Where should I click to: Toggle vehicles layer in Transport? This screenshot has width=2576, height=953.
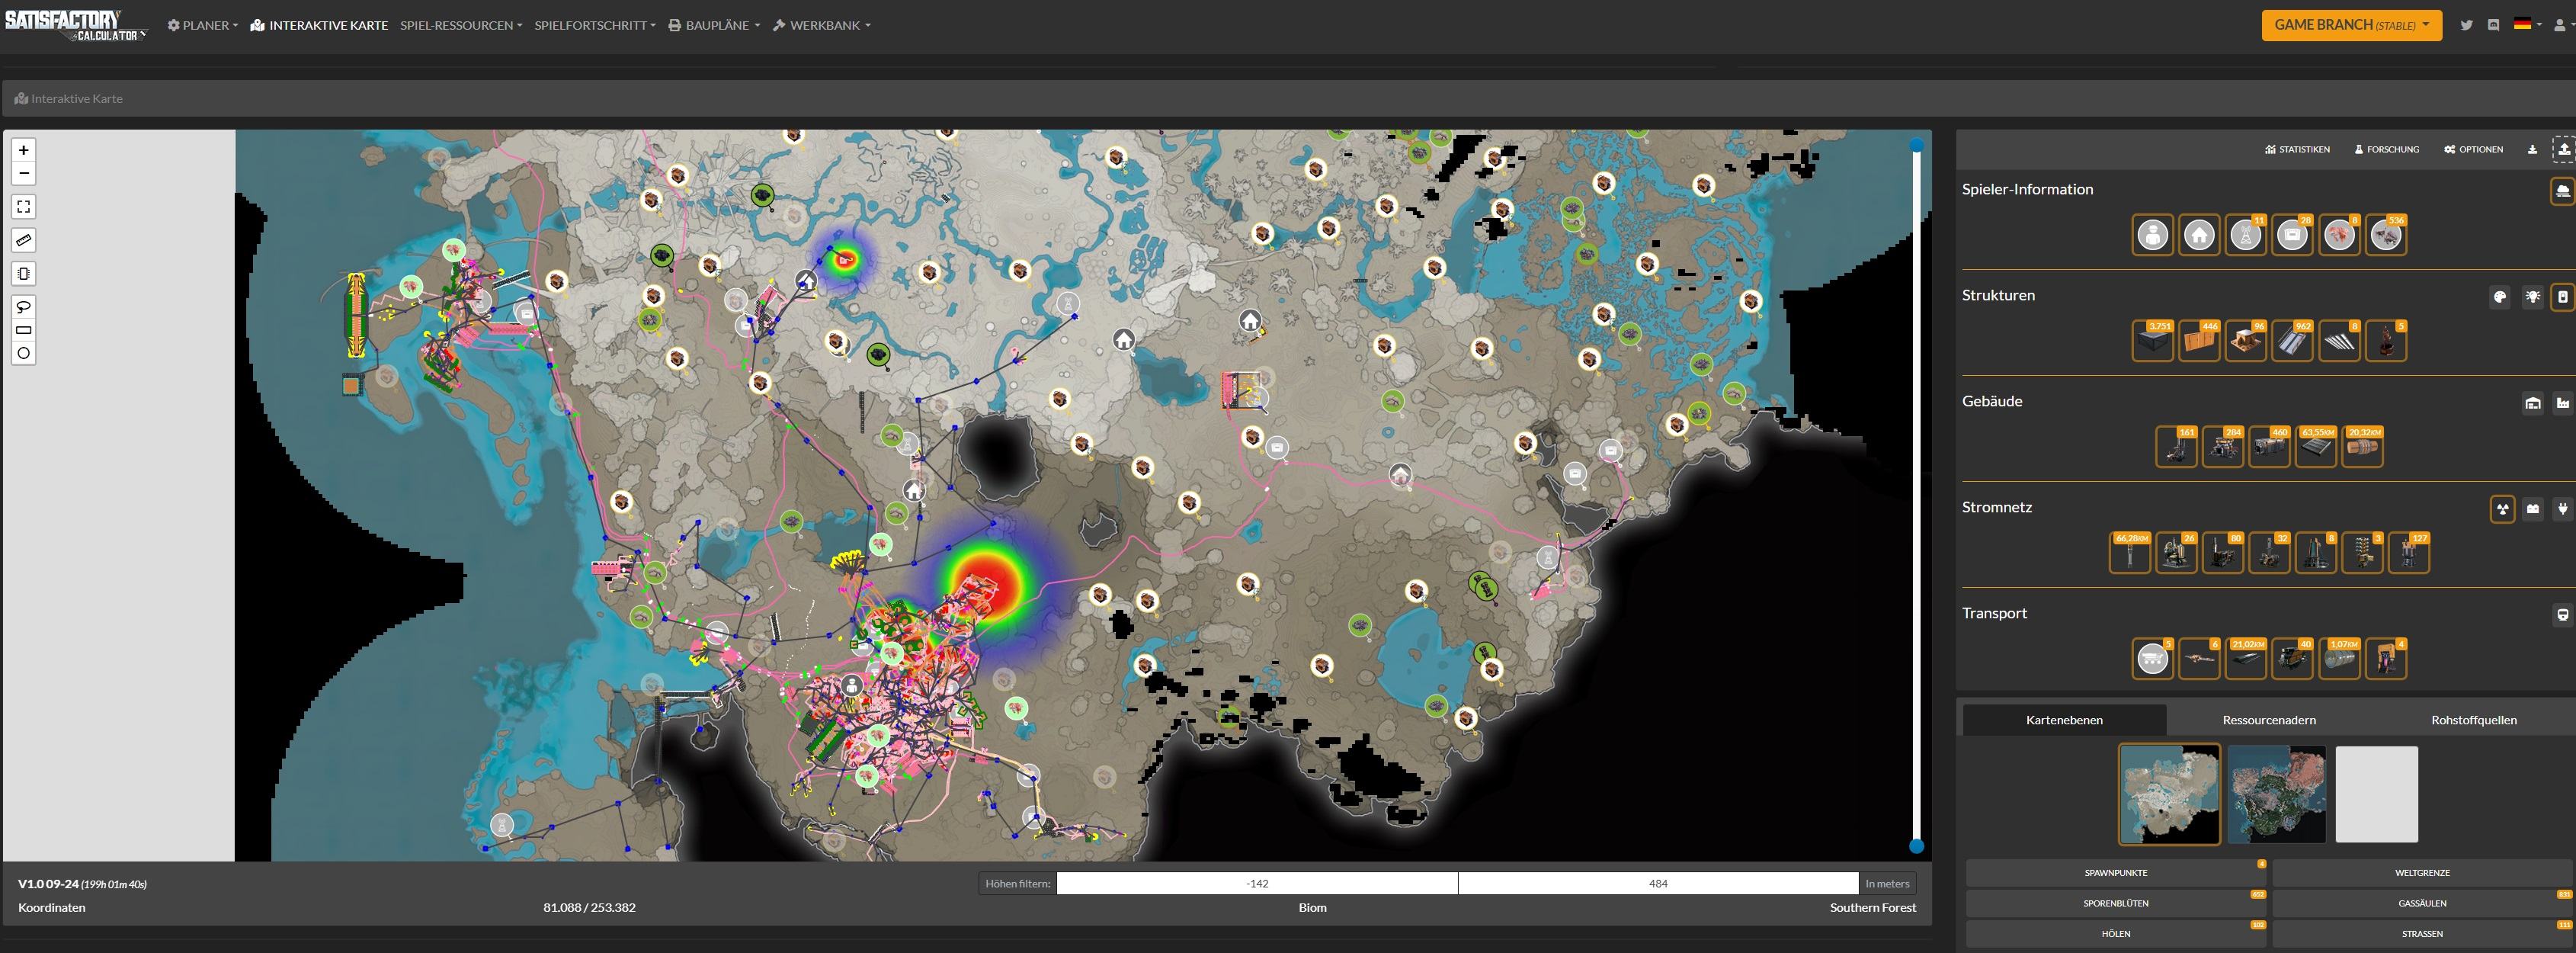2152,659
